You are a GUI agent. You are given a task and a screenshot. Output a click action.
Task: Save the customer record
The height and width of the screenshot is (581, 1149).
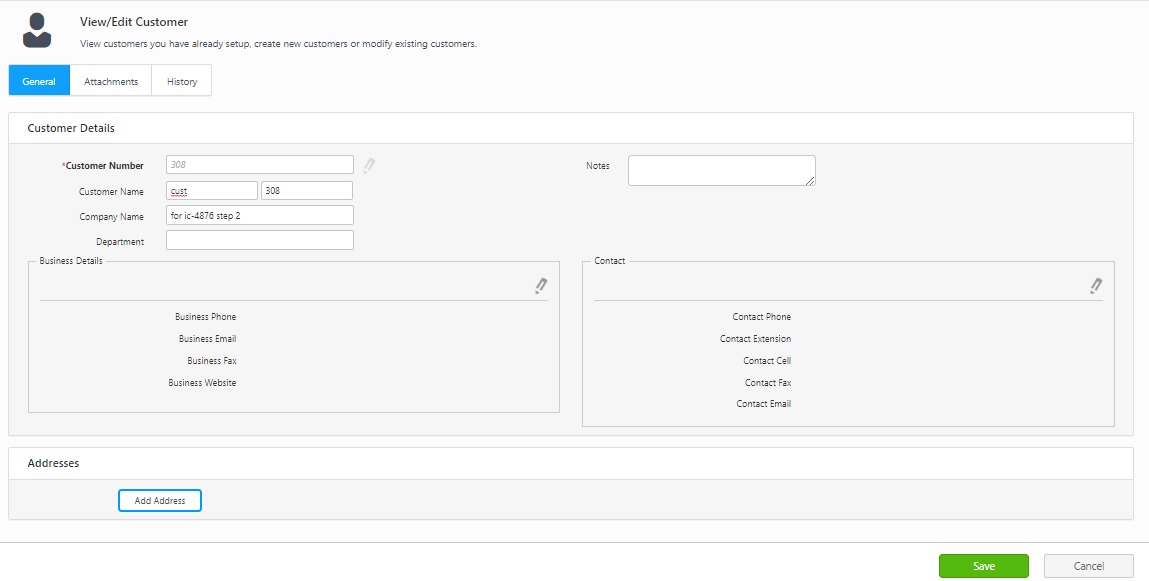click(x=983, y=566)
